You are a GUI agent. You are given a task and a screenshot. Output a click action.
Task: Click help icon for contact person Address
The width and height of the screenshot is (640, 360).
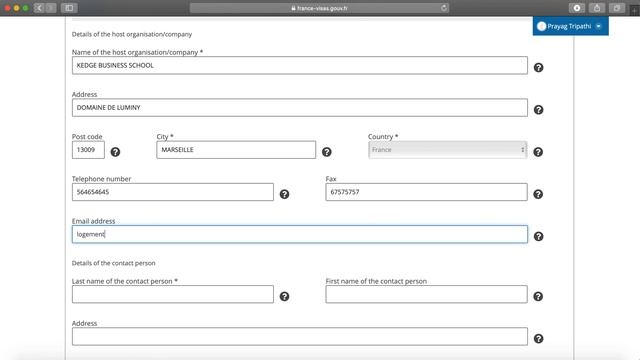[x=538, y=338]
